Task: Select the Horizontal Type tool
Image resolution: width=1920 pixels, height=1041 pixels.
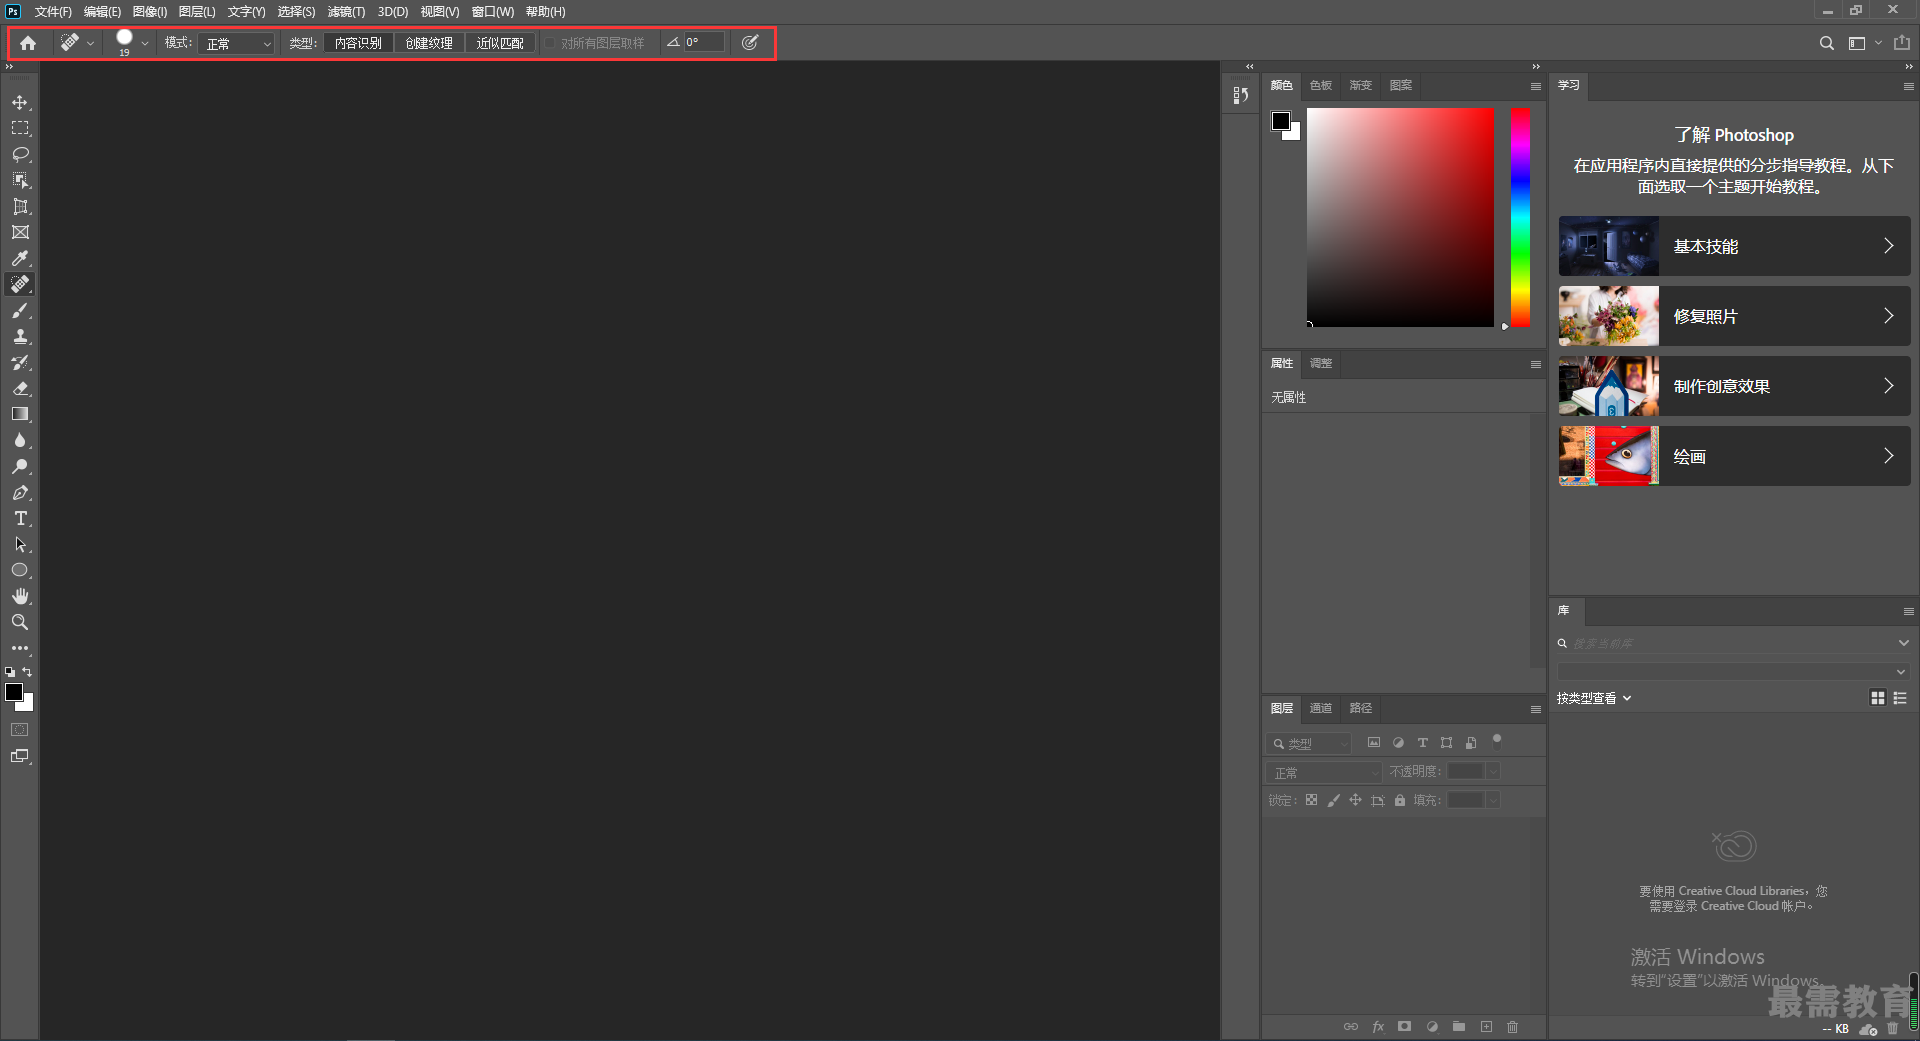Action: (20, 518)
